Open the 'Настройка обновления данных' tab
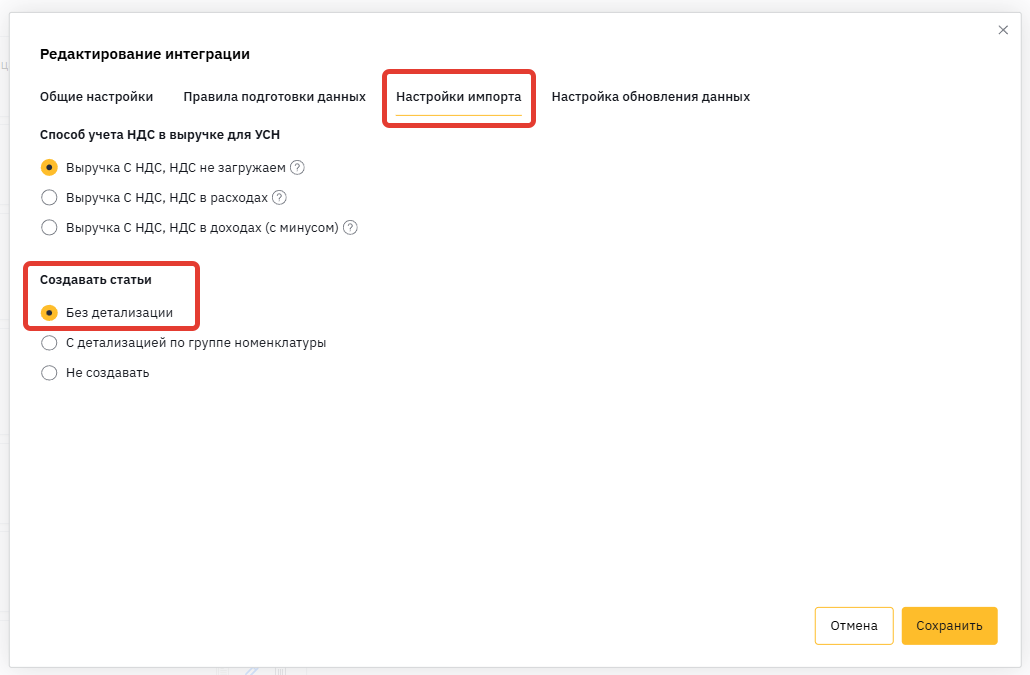Viewport: 1030px width, 675px height. coord(650,97)
